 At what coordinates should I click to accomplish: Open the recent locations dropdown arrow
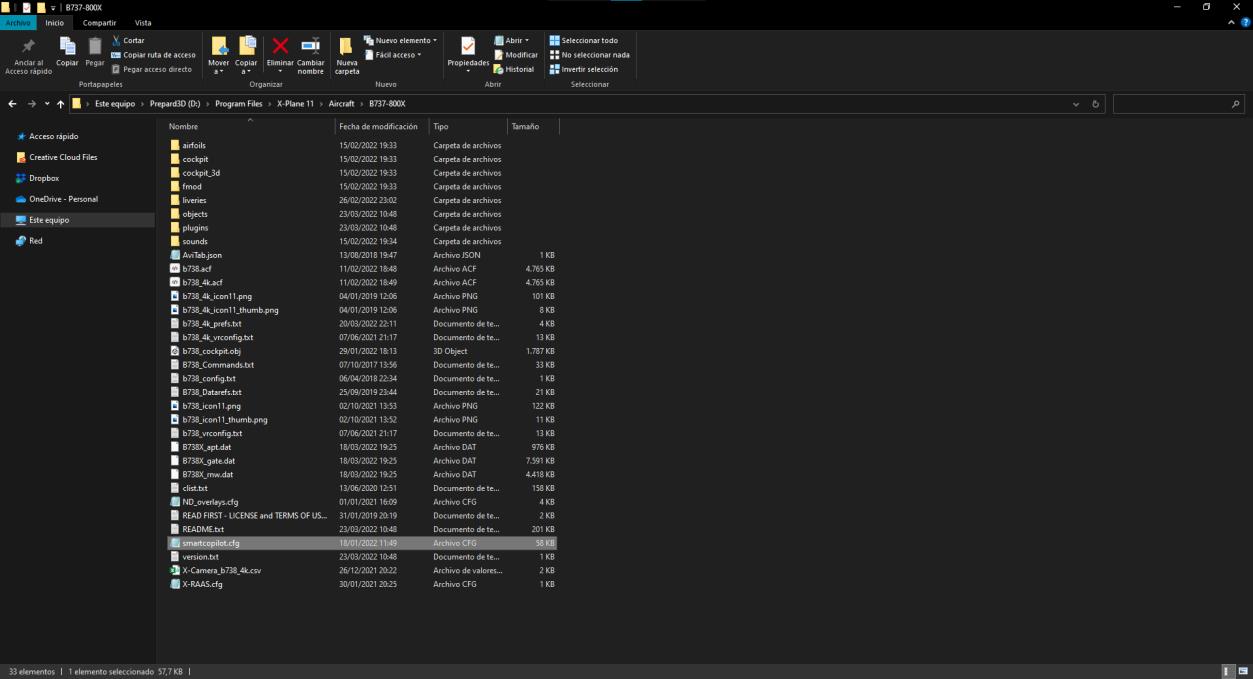click(x=47, y=104)
